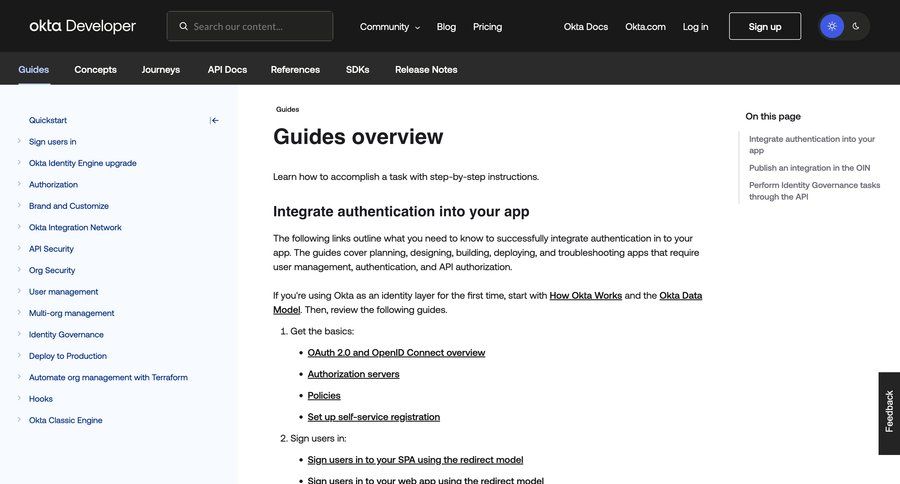Click the Guides breadcrumb
Image resolution: width=900 pixels, height=484 pixels.
(x=287, y=109)
